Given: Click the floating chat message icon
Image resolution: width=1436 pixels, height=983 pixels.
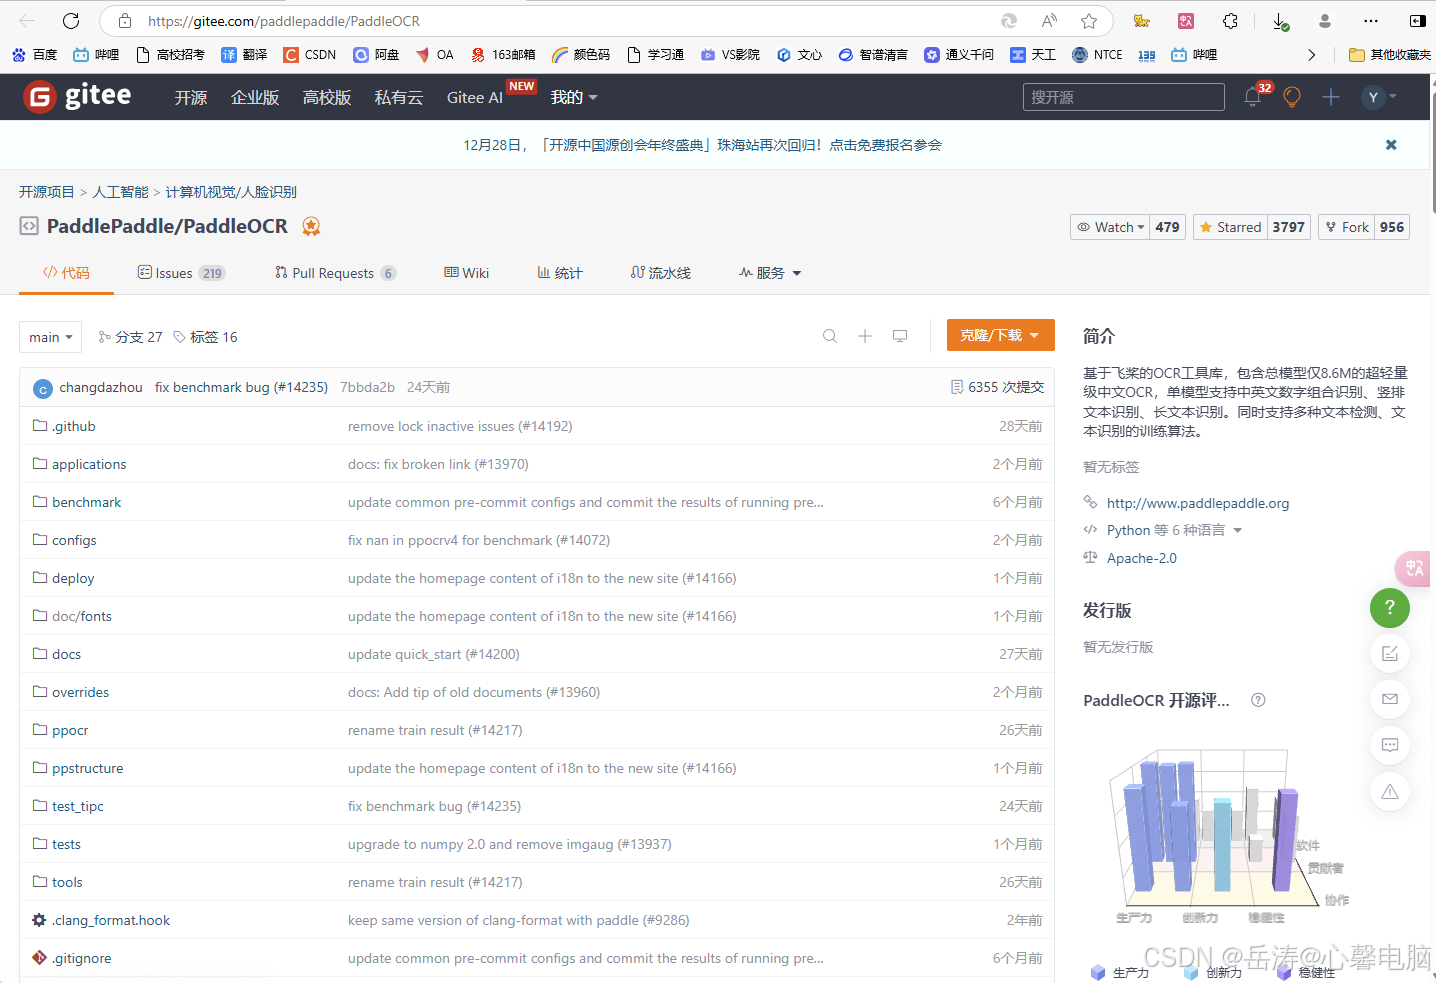Looking at the screenshot, I should tap(1390, 745).
